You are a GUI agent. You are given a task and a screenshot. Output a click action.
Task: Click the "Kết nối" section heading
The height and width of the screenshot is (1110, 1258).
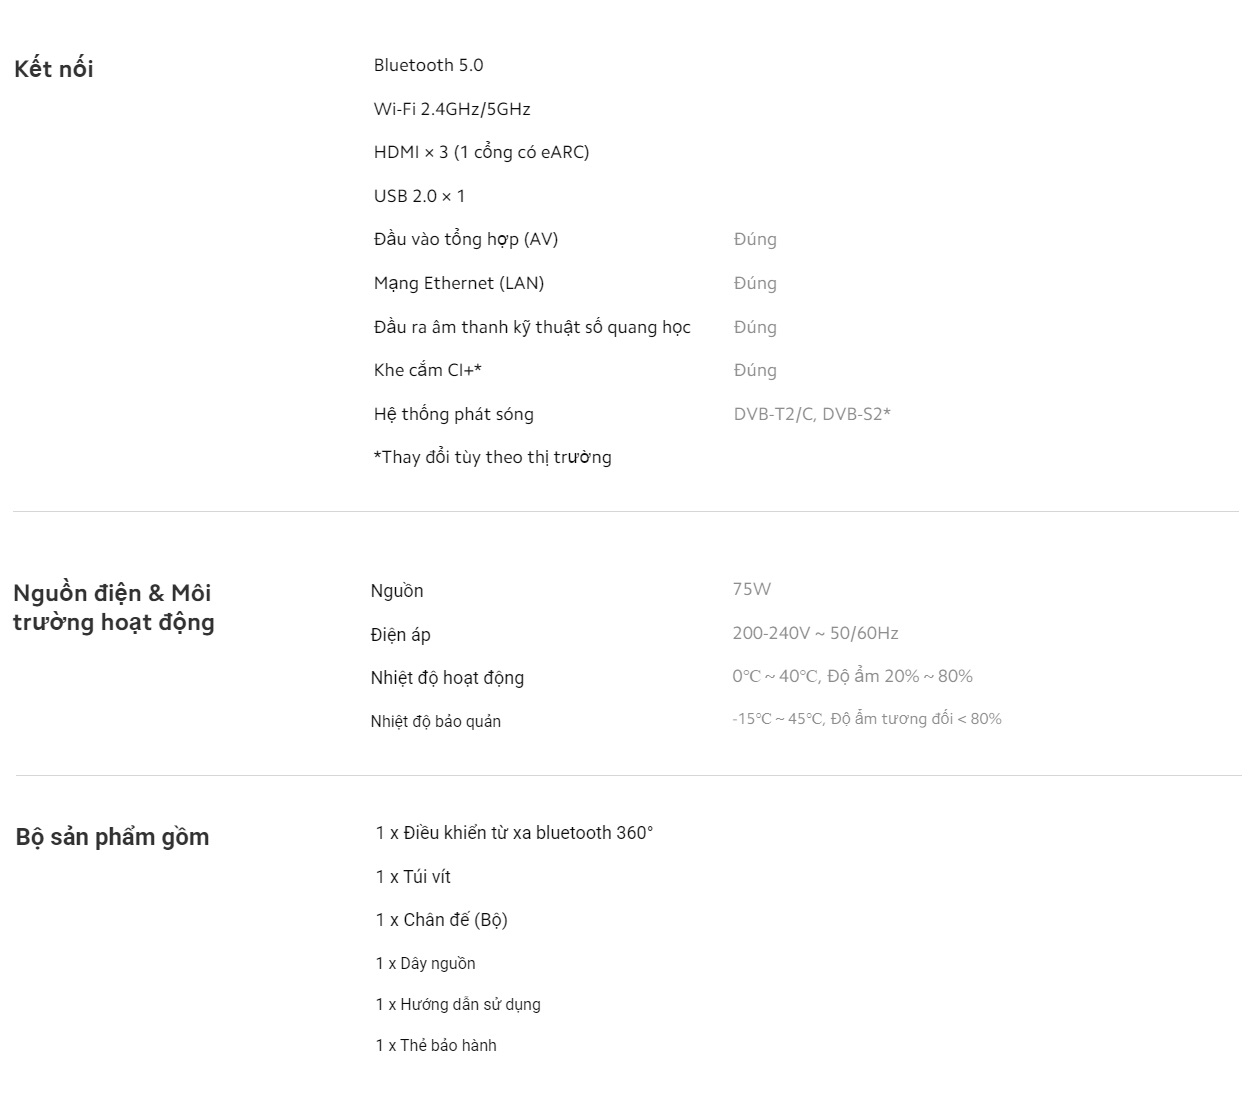coord(54,69)
